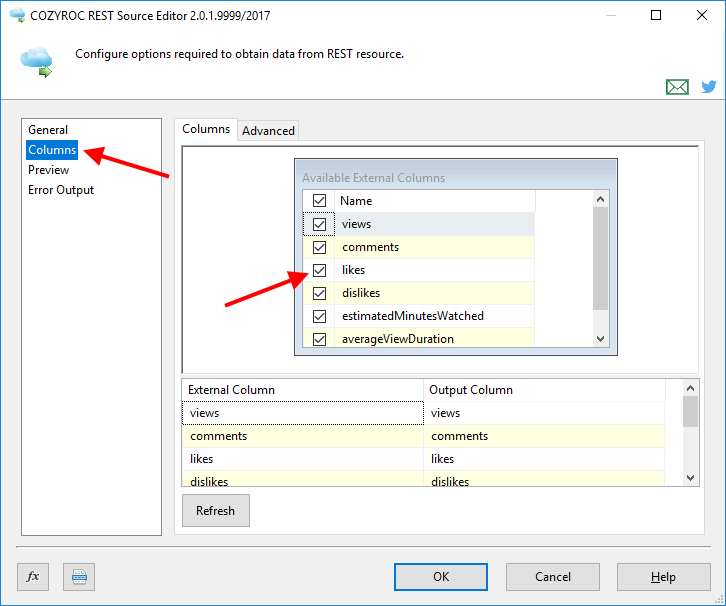Toggle the likes column checkbox
The width and height of the screenshot is (726, 606).
pyautogui.click(x=319, y=270)
